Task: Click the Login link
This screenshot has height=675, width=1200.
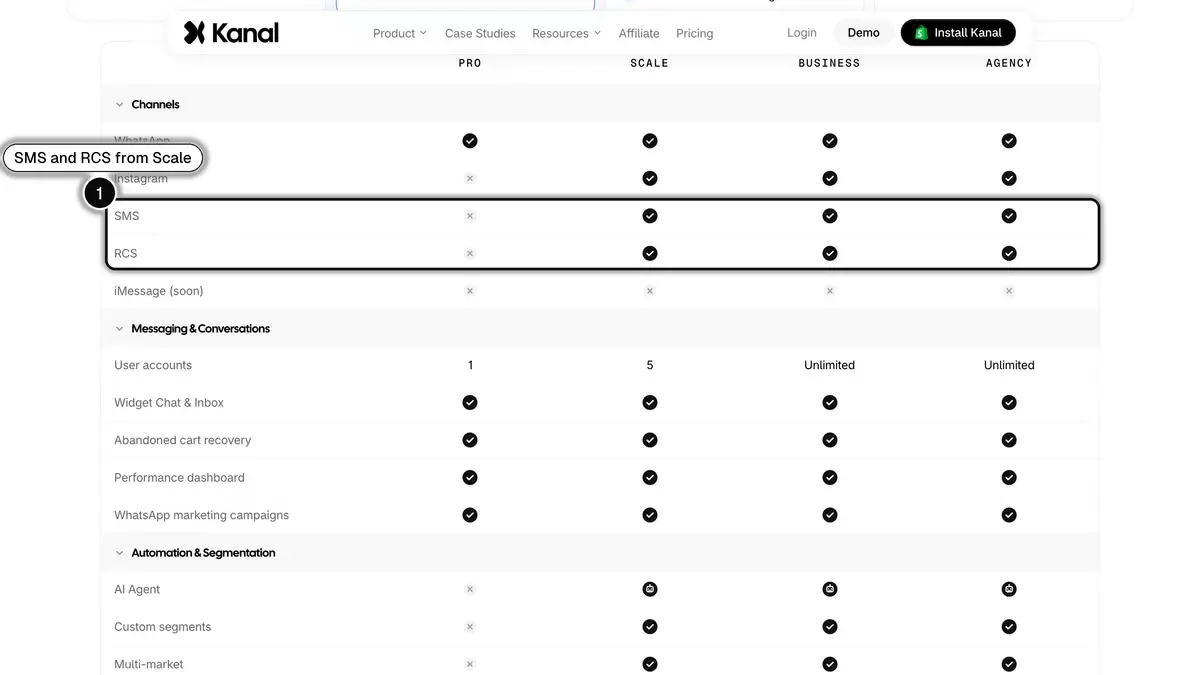Action: point(802,33)
